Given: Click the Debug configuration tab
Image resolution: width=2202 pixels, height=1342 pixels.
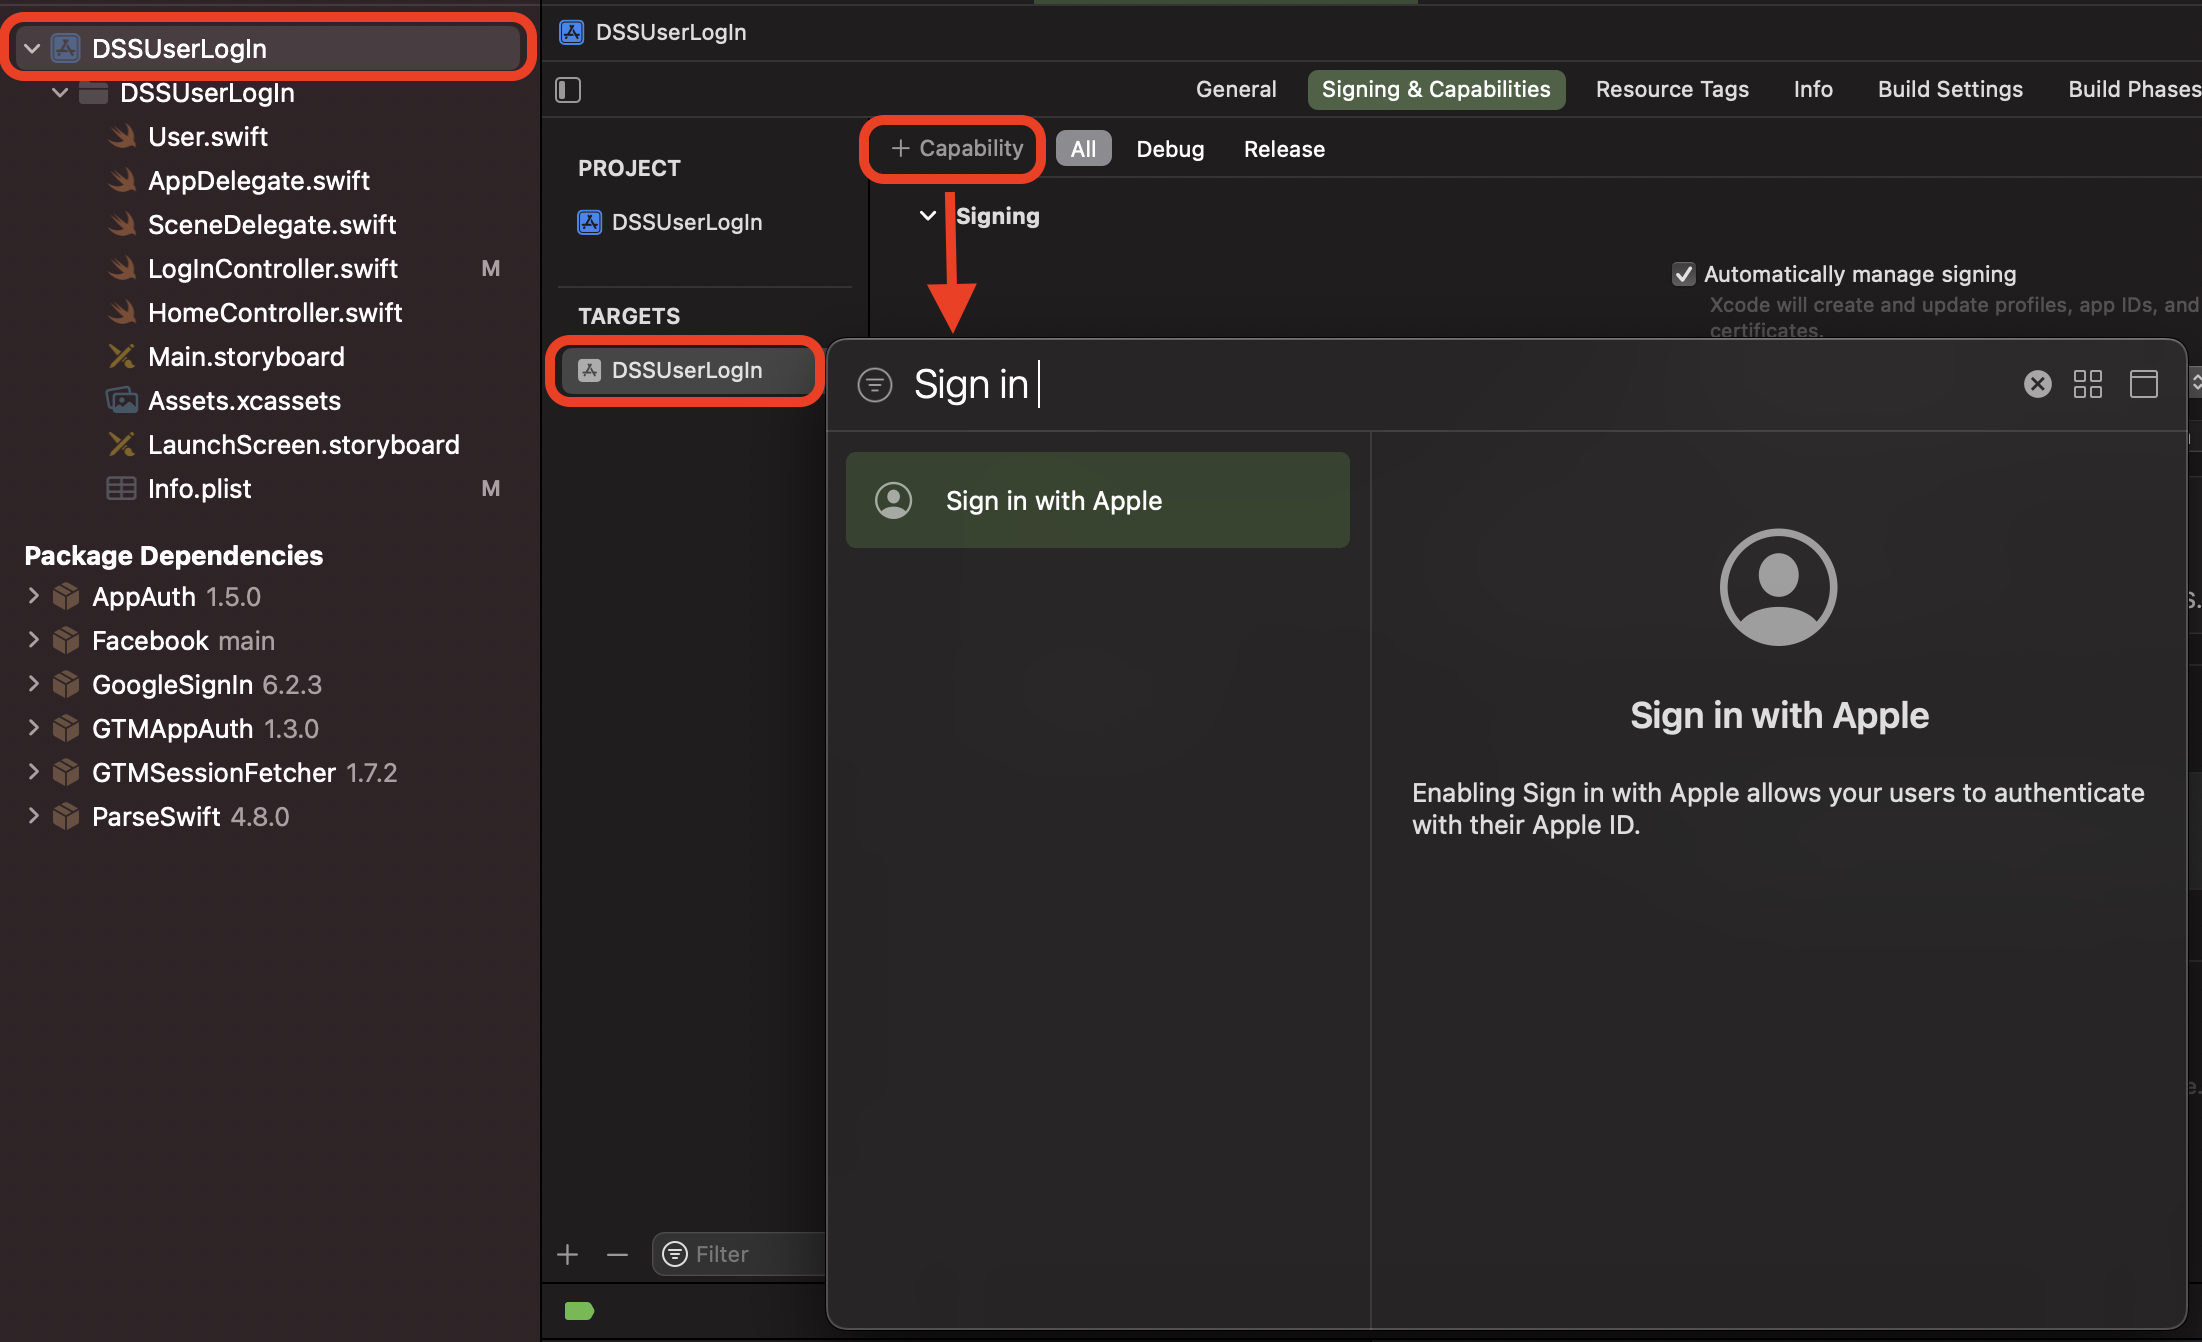Looking at the screenshot, I should point(1172,146).
